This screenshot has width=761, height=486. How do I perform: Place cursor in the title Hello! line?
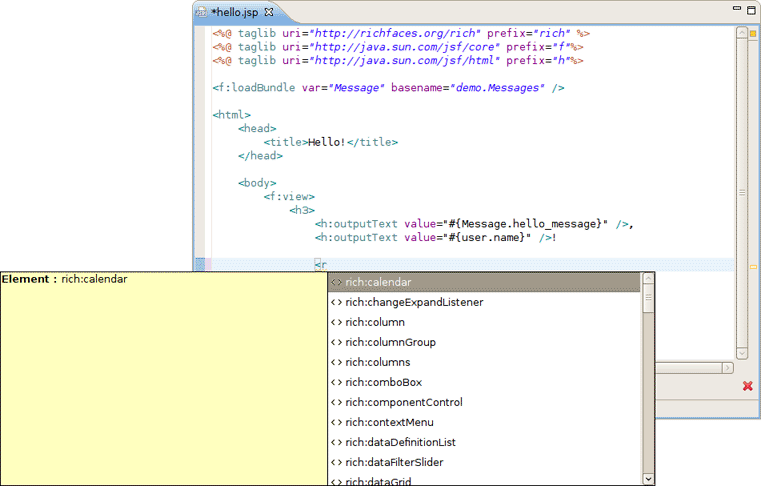click(330, 142)
